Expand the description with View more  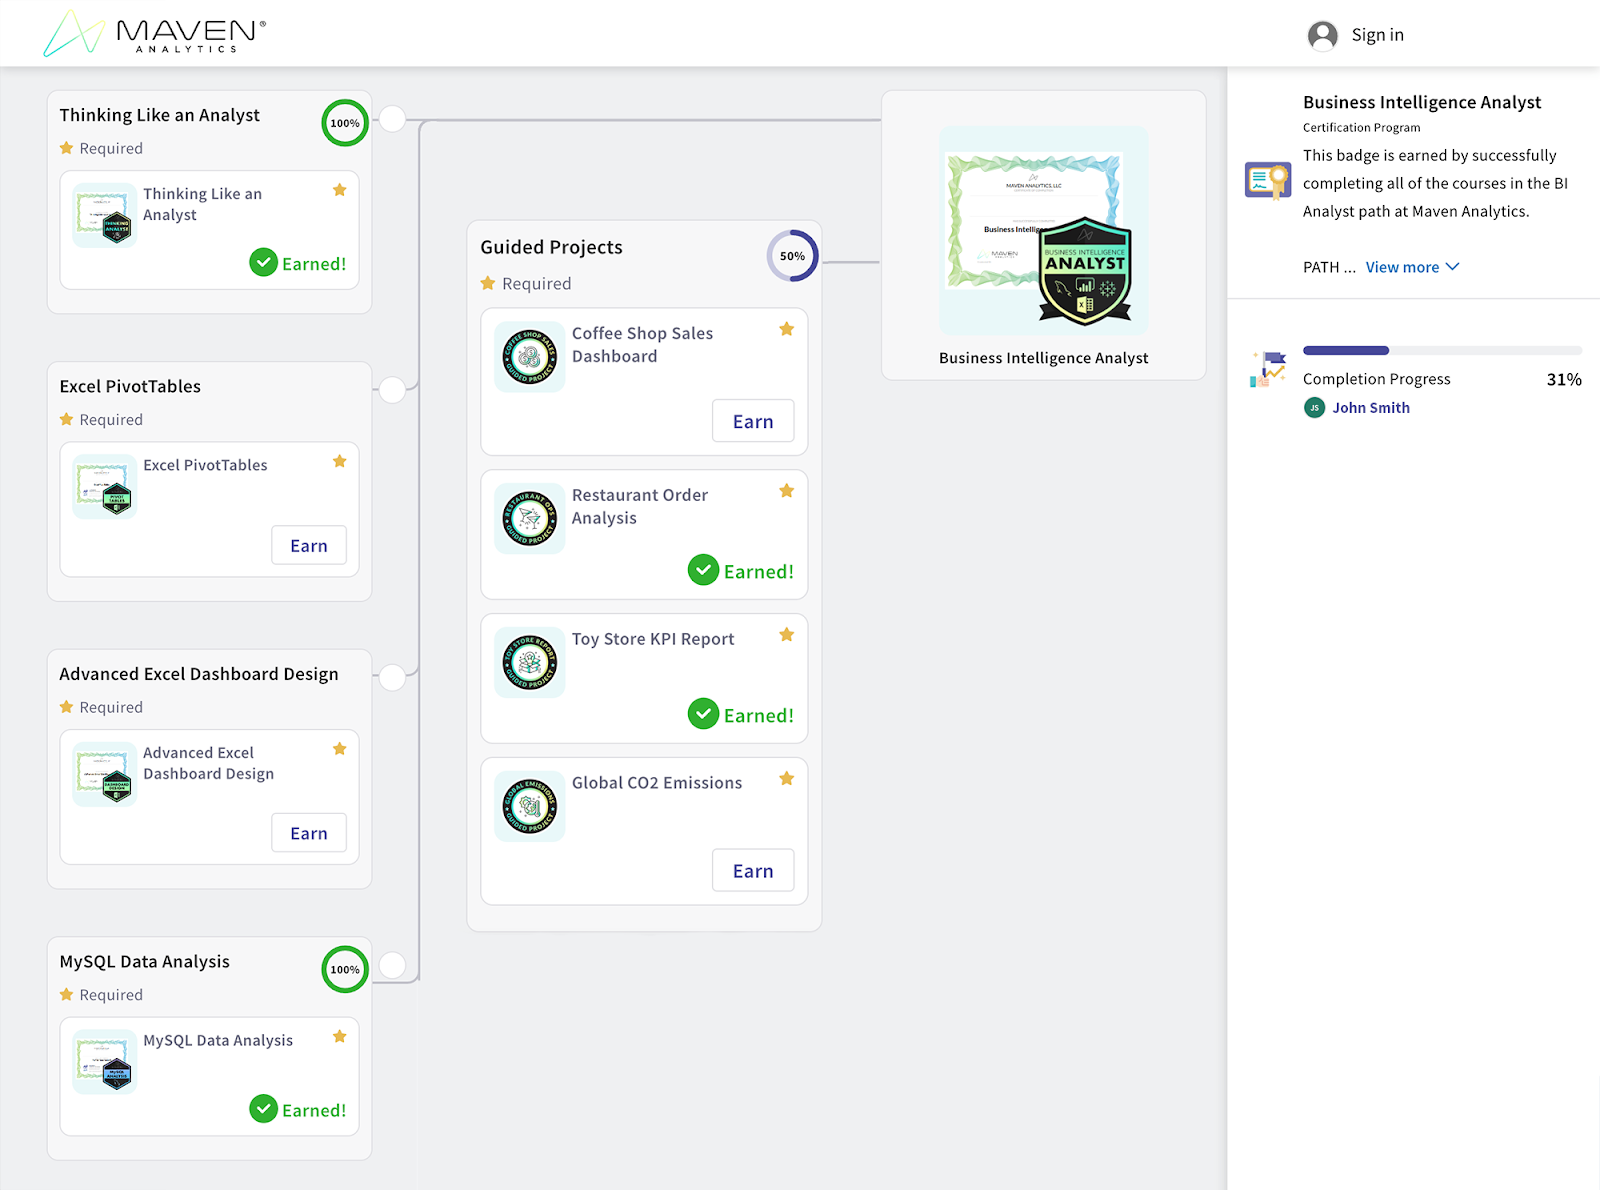1412,267
